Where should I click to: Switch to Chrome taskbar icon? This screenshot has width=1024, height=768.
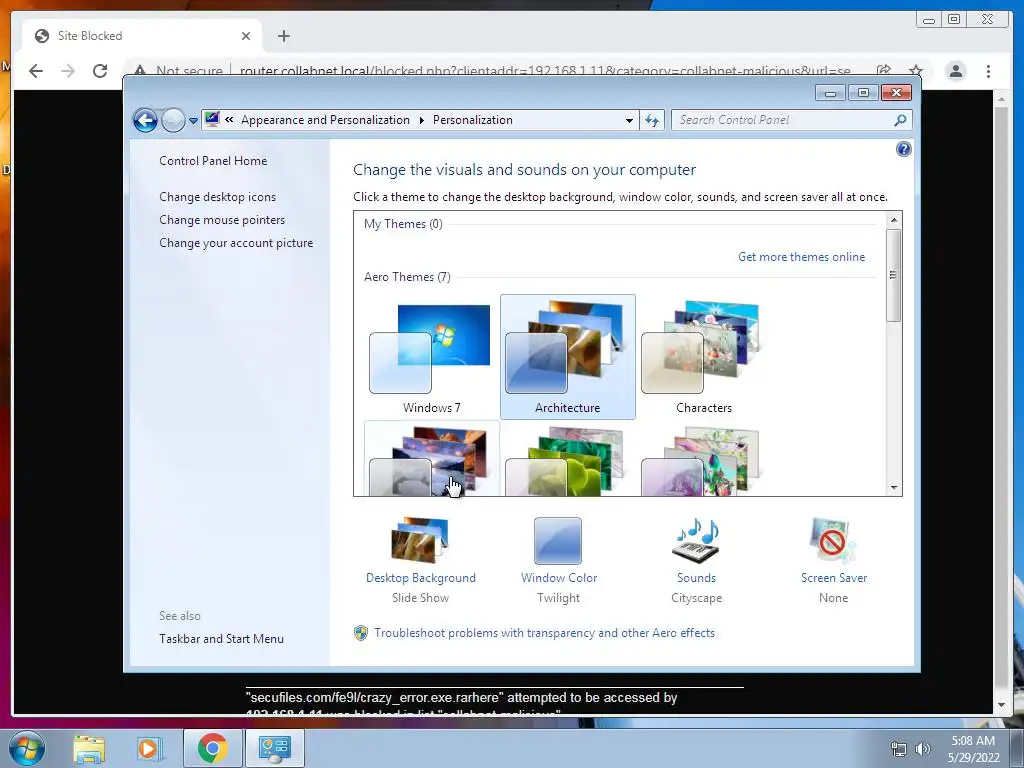pyautogui.click(x=212, y=748)
